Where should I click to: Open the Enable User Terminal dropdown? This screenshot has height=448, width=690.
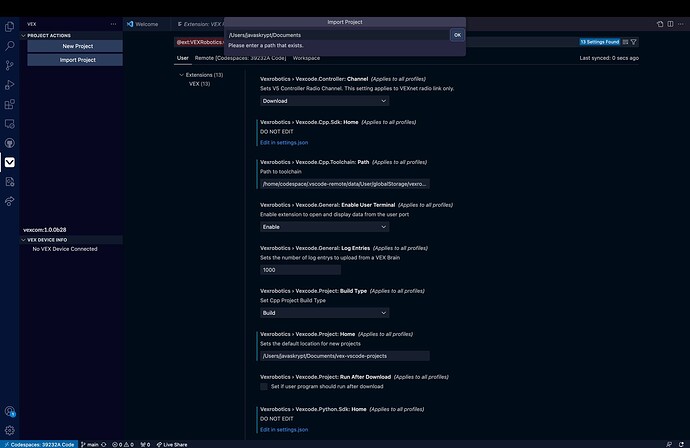point(324,227)
